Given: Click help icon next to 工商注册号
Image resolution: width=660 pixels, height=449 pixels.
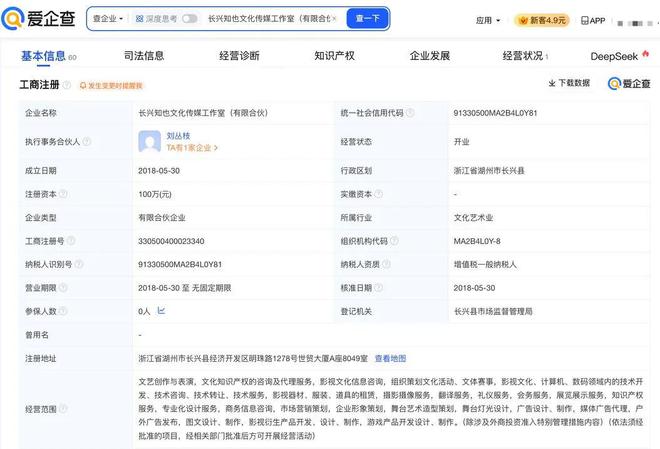Looking at the screenshot, I should (x=71, y=241).
